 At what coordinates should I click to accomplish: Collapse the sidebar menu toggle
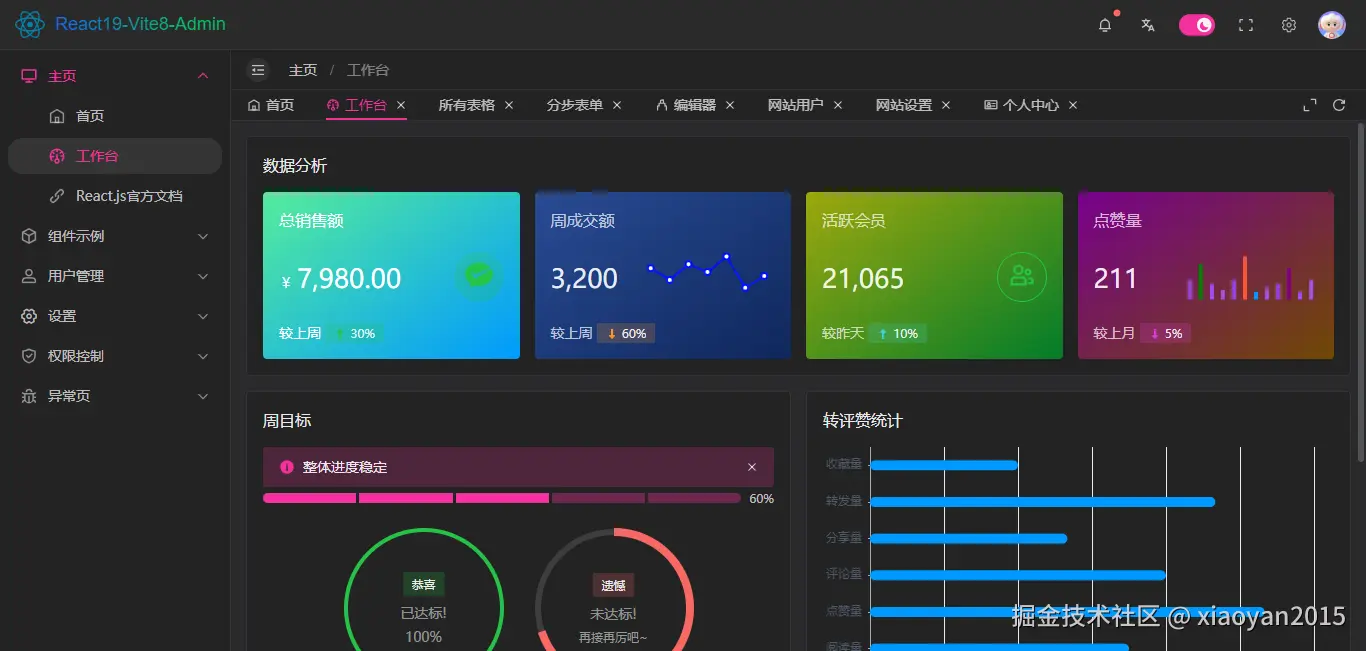pos(258,70)
